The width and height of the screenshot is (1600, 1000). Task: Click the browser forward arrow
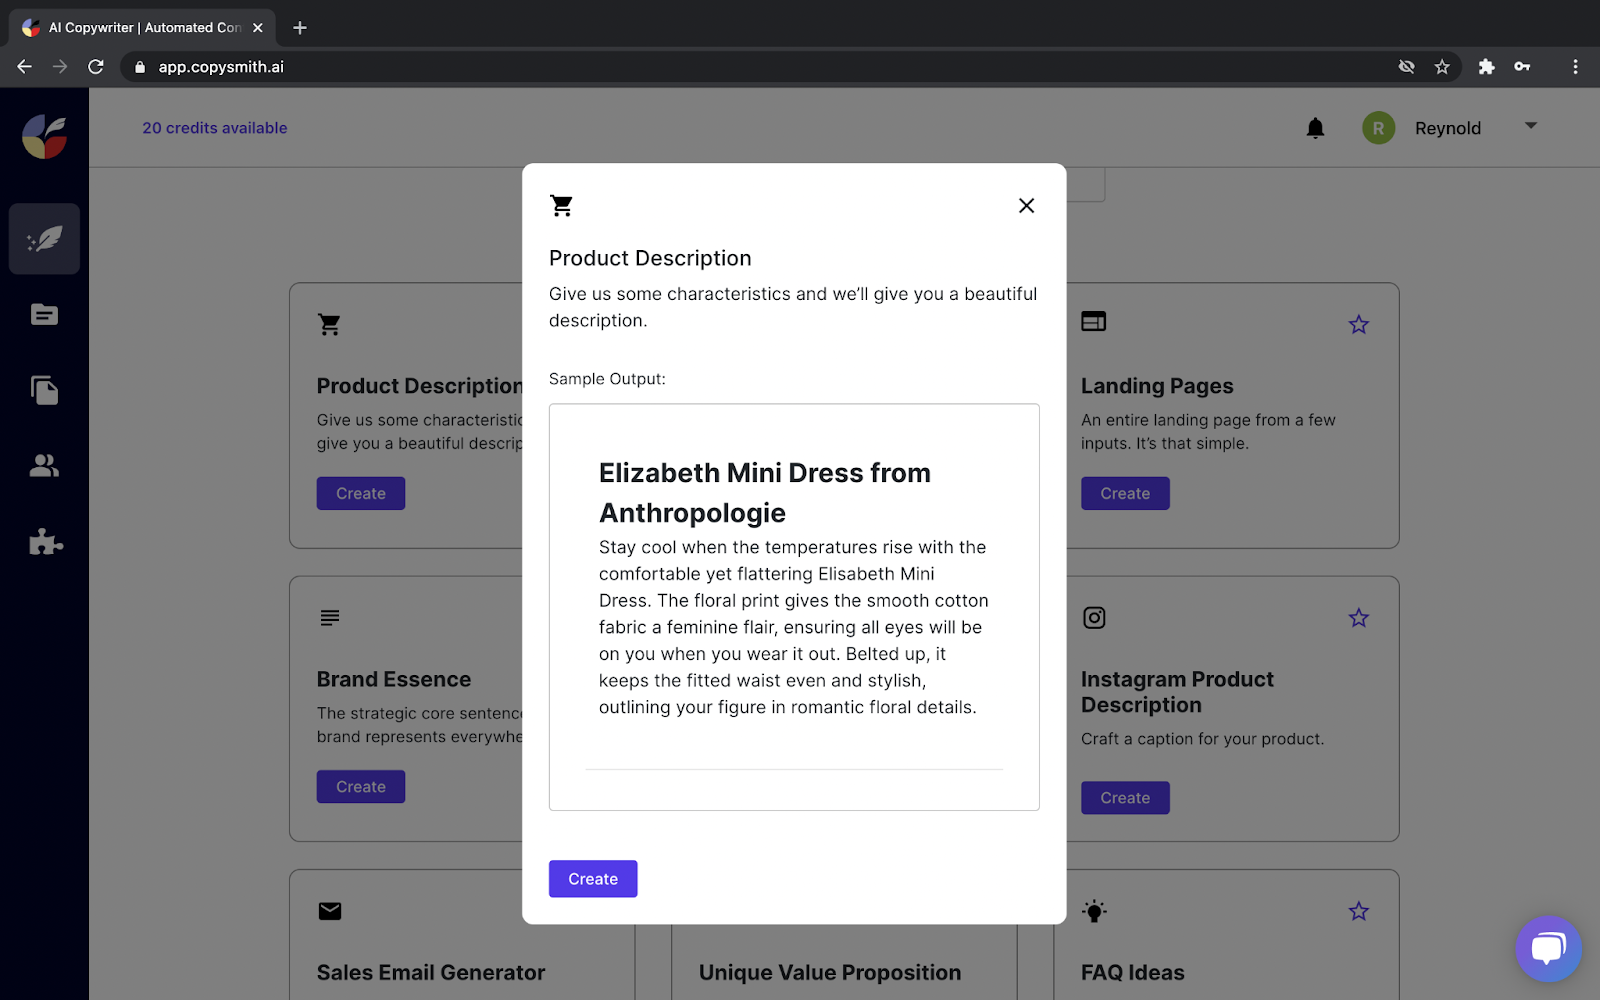pyautogui.click(x=60, y=67)
